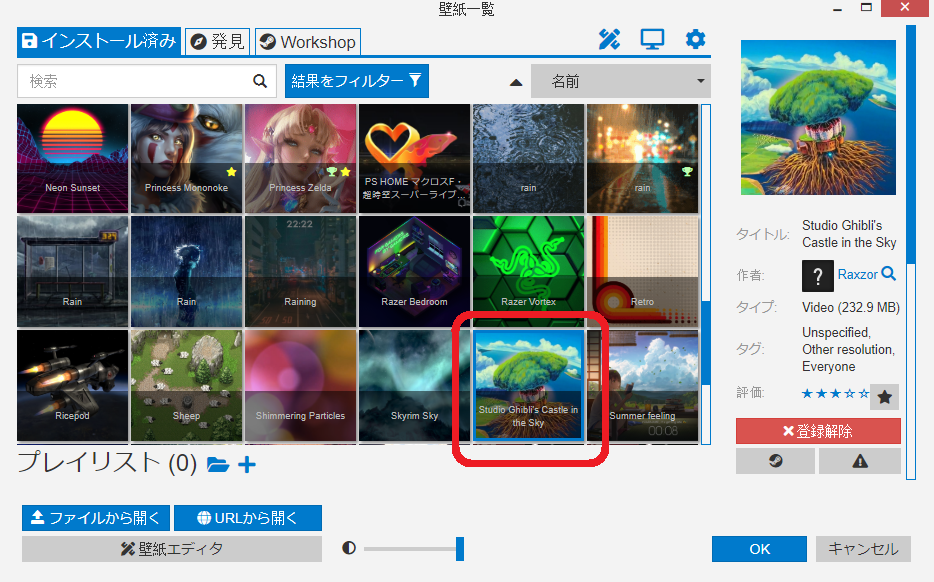Search for author Razxor via magnifier icon

click(x=889, y=273)
